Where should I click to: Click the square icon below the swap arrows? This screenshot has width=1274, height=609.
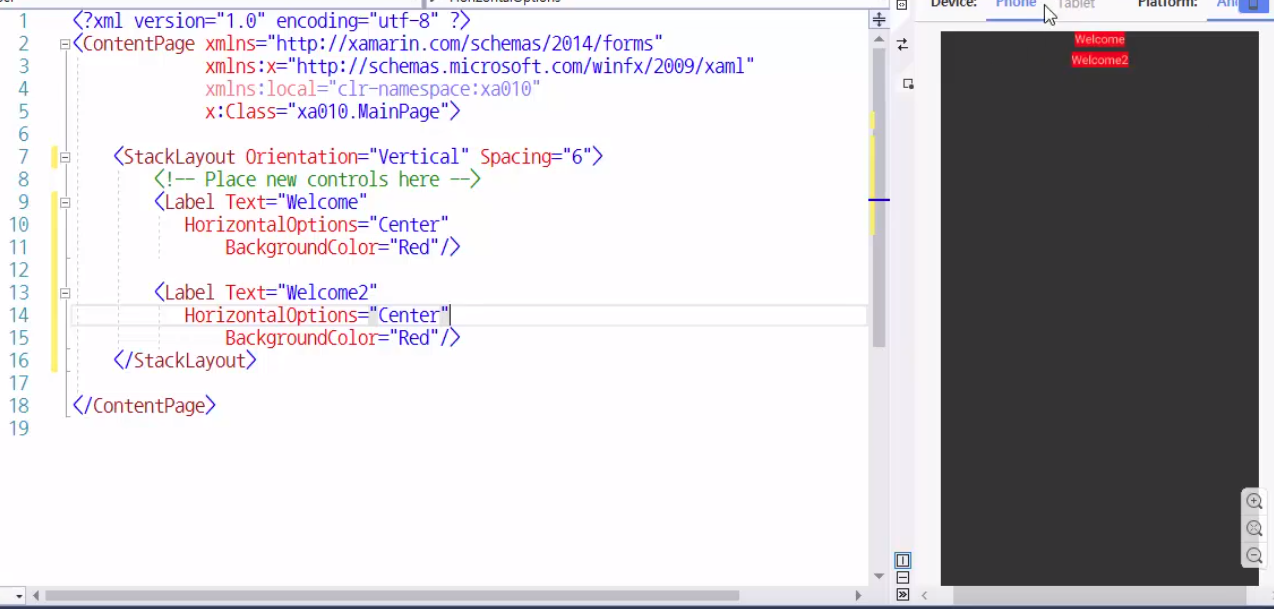click(x=908, y=84)
